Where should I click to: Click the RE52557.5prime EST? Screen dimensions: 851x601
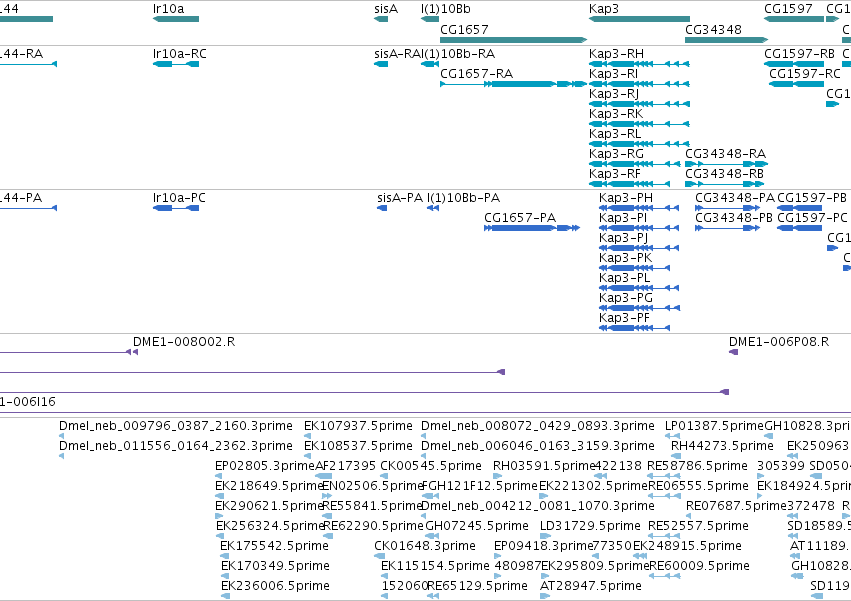tap(664, 536)
